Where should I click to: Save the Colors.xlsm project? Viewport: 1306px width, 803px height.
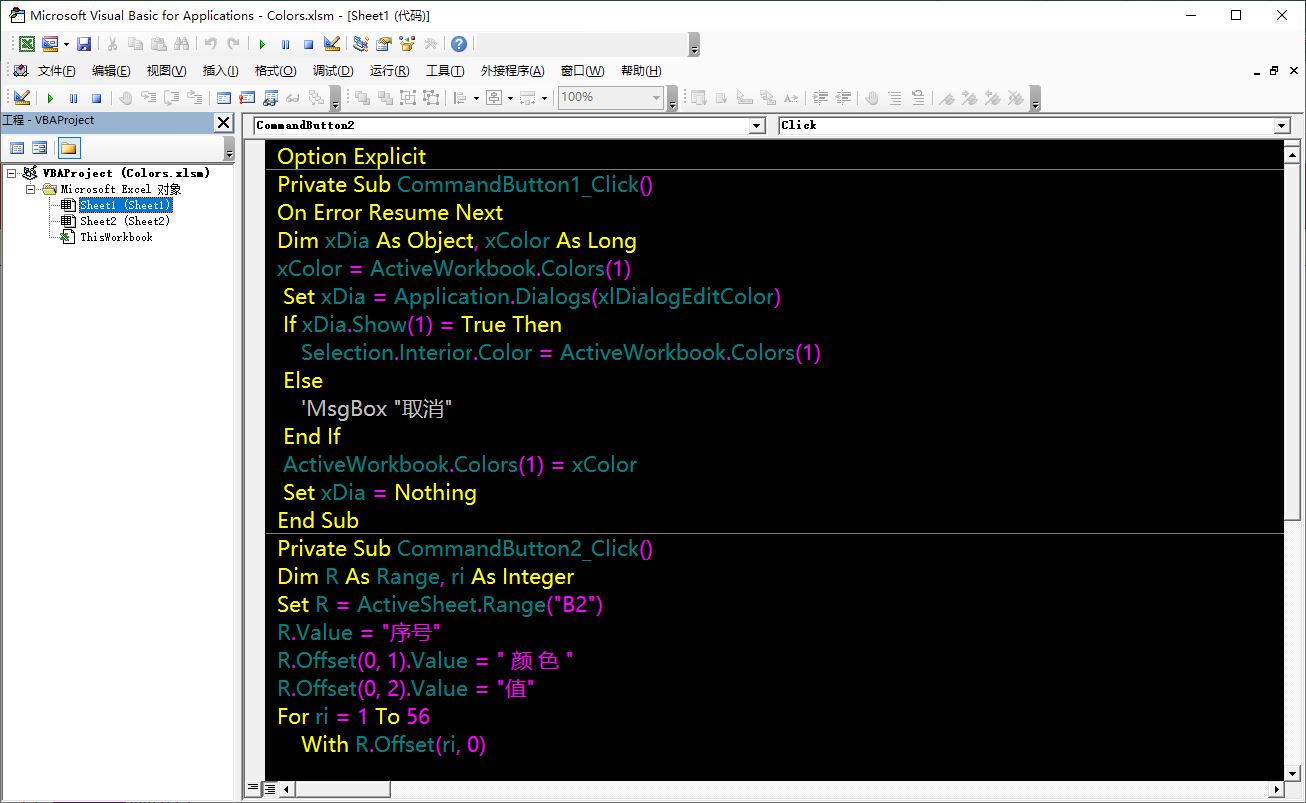point(85,44)
